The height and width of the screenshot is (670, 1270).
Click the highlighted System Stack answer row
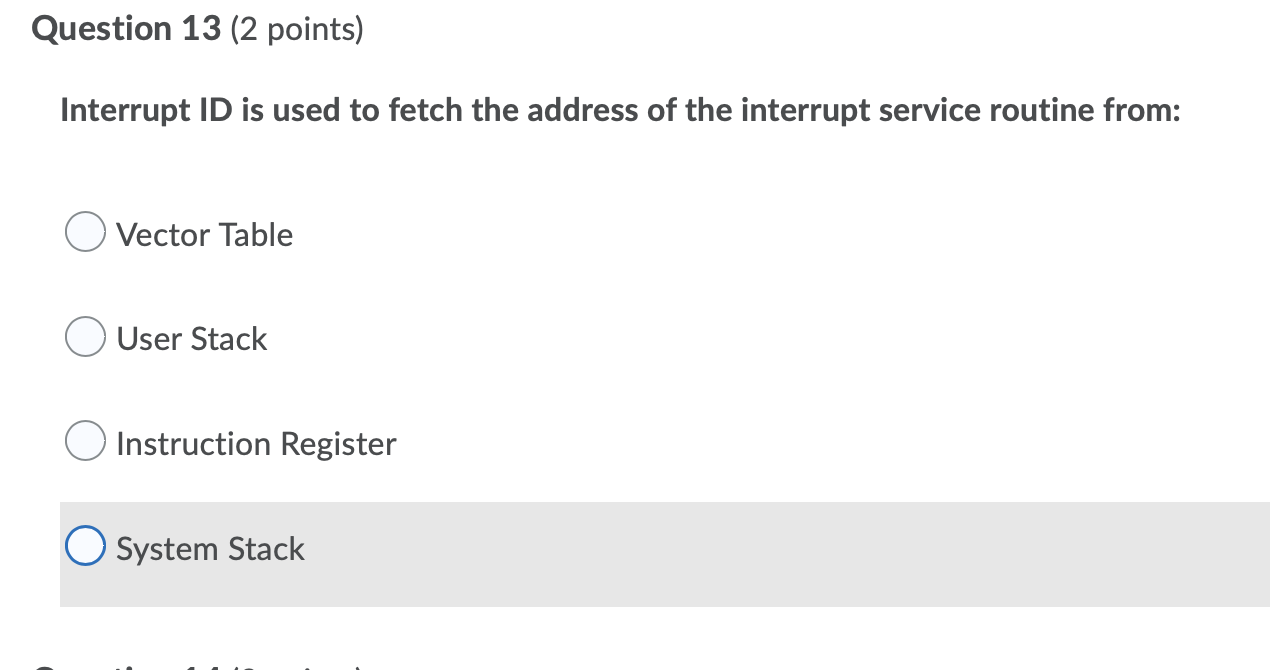(660, 553)
